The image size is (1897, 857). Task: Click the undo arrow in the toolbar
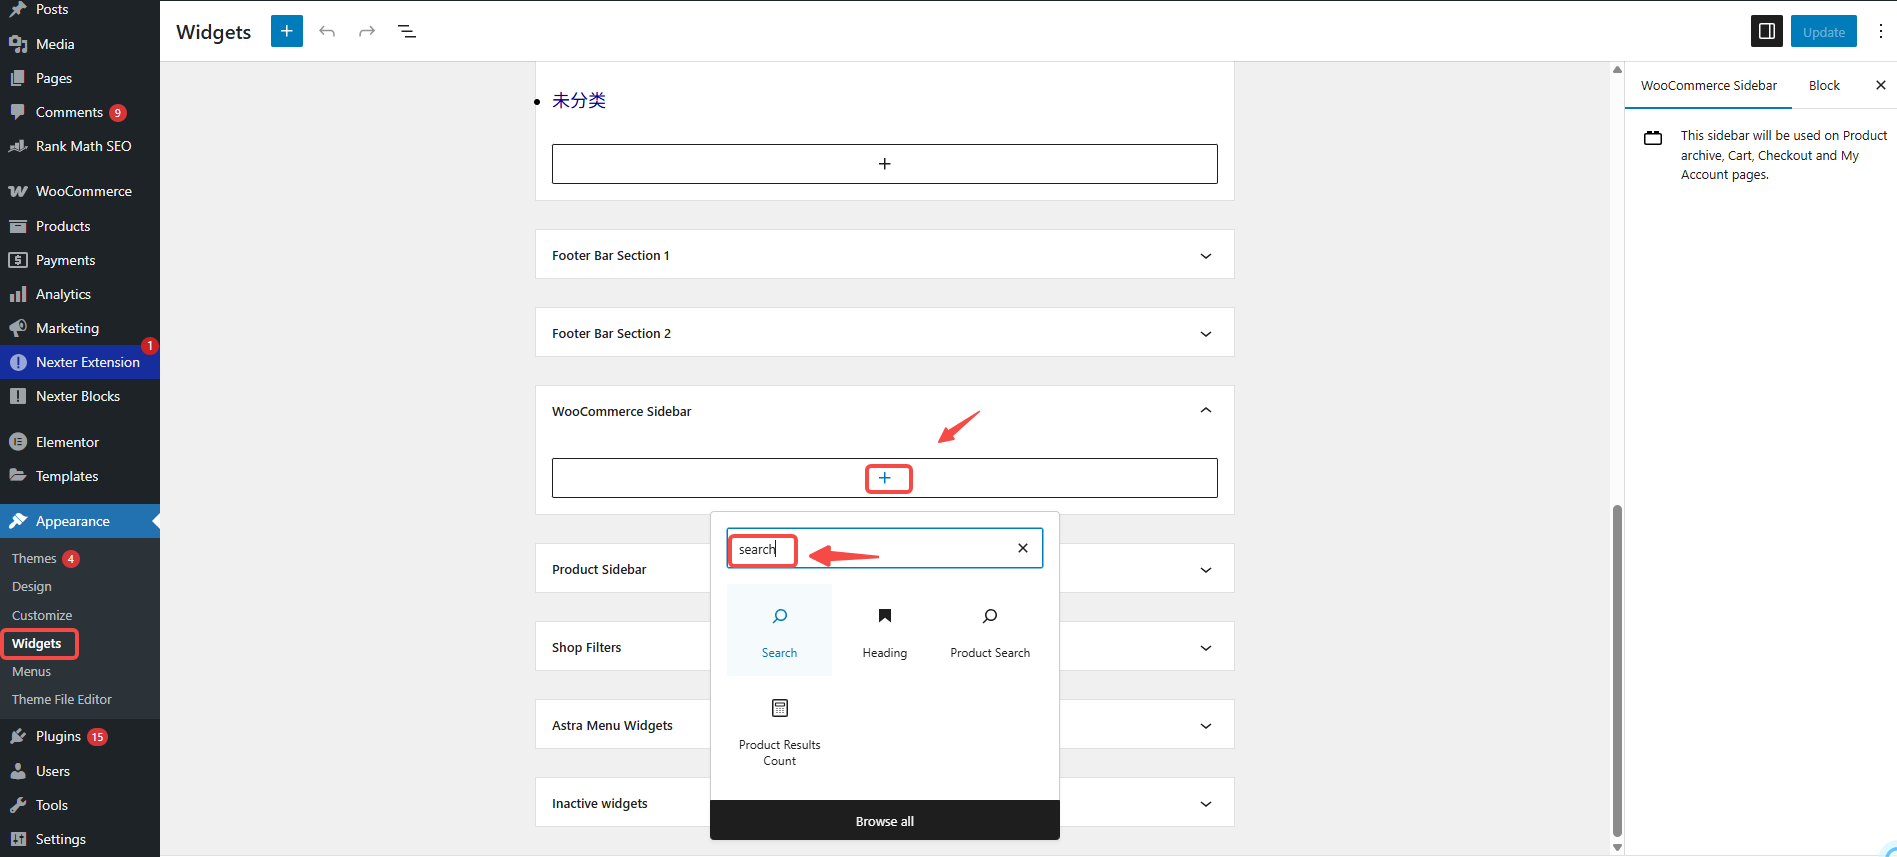click(x=327, y=31)
